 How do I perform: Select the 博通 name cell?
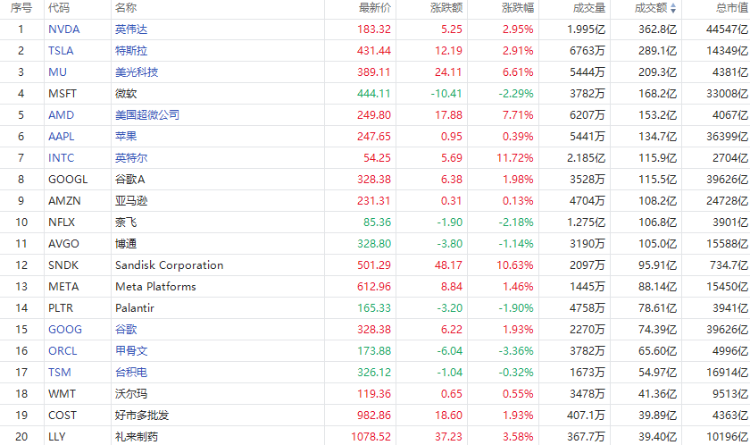tap(126, 244)
